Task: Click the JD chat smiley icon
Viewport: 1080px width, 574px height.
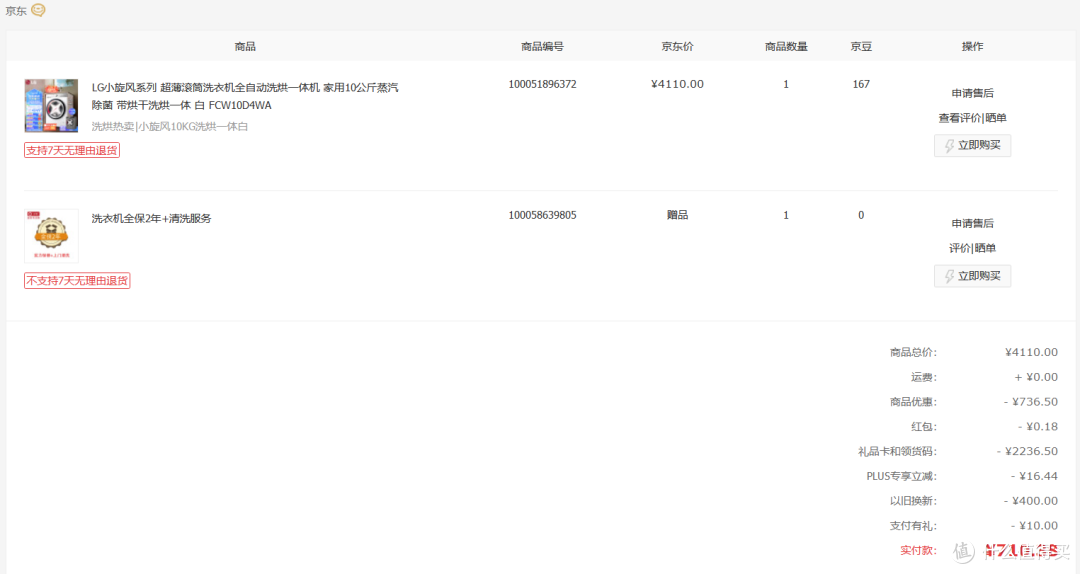Action: point(39,10)
